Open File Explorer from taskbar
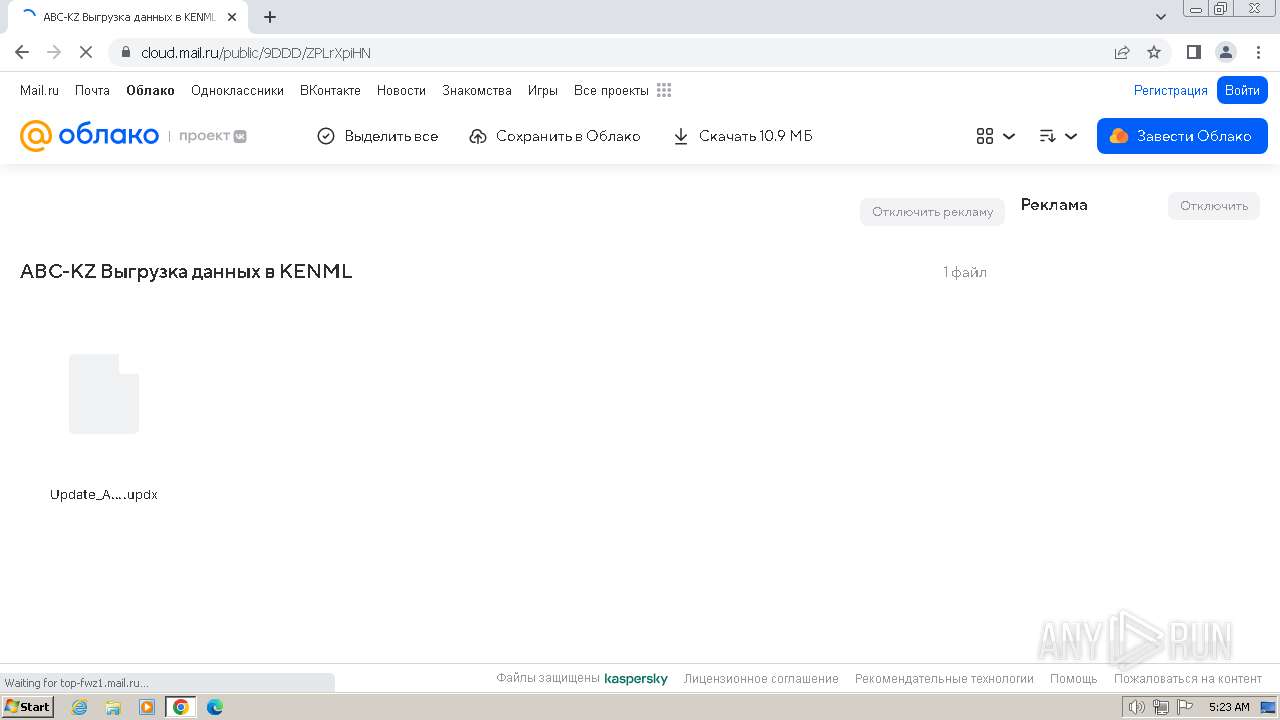This screenshot has height=720, width=1280. click(113, 707)
